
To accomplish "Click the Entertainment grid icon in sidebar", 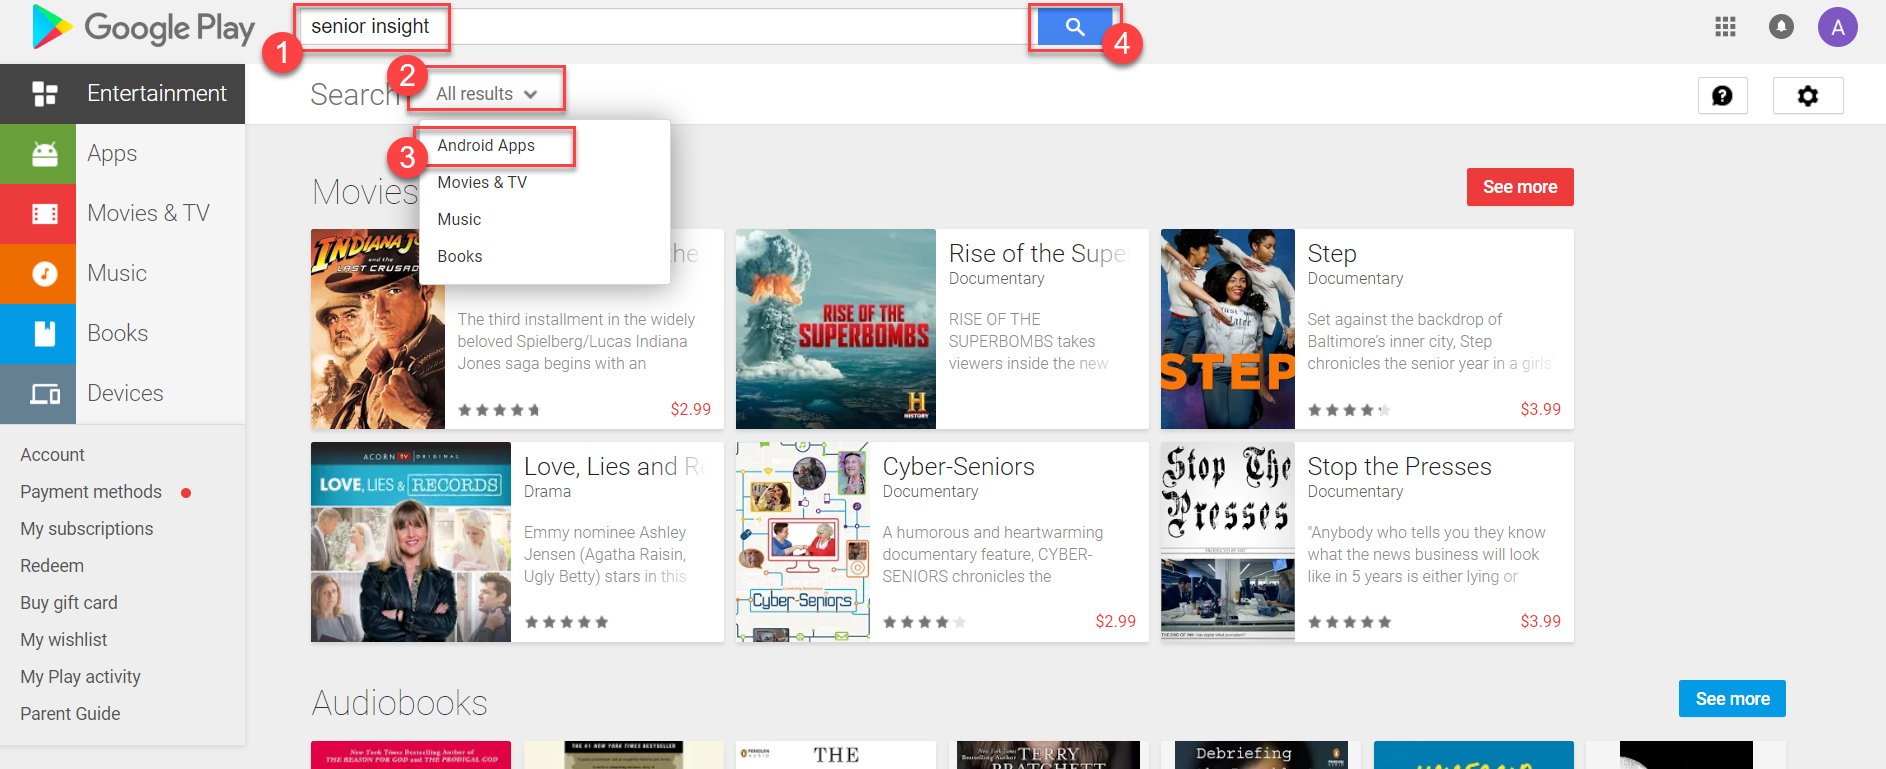I will click(45, 94).
